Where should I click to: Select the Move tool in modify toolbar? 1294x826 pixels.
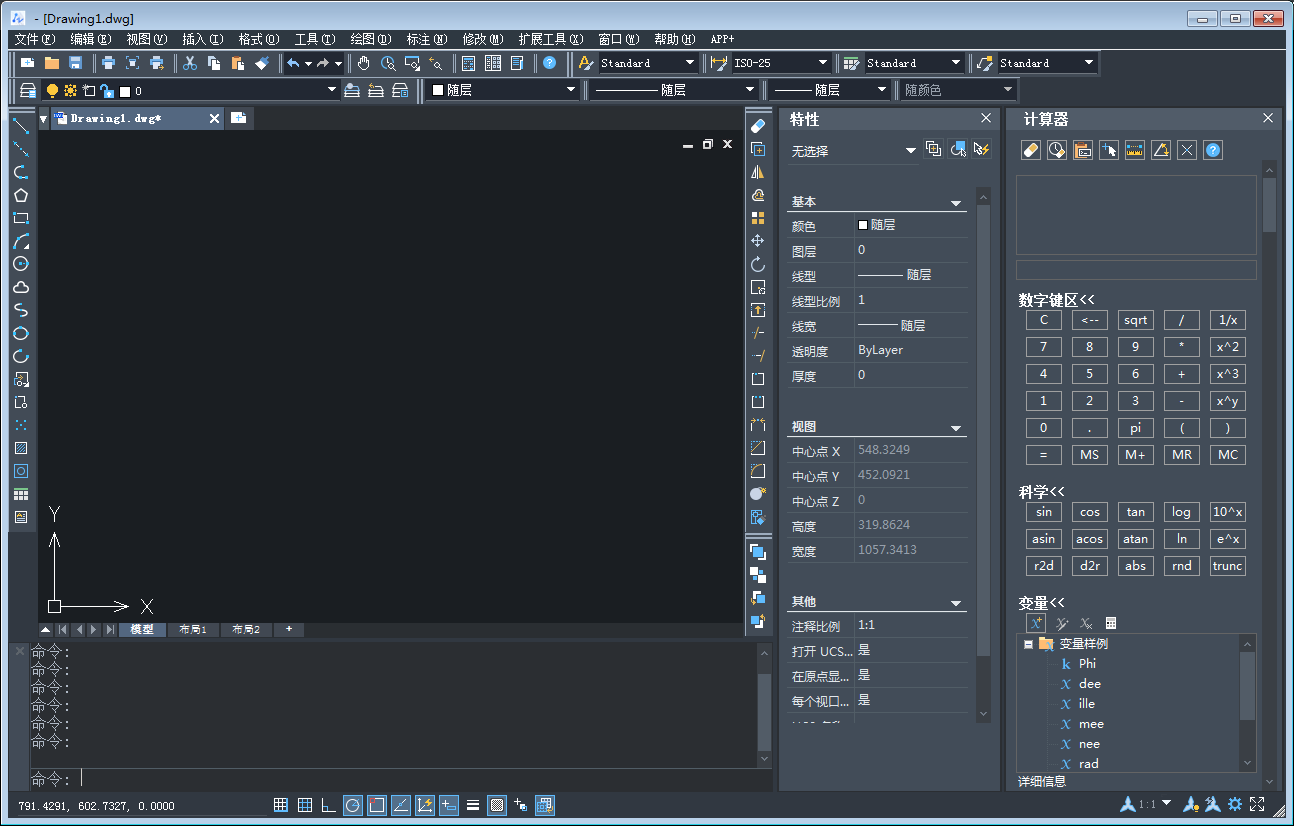pos(758,241)
